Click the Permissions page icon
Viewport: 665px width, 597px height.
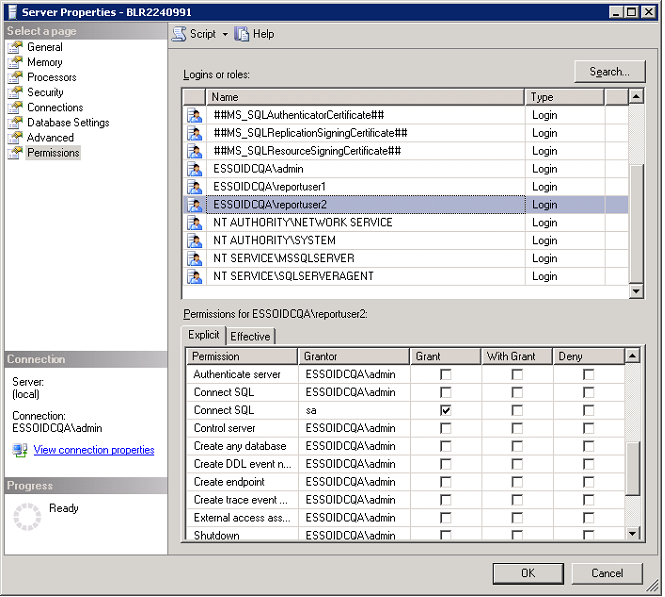(x=15, y=153)
